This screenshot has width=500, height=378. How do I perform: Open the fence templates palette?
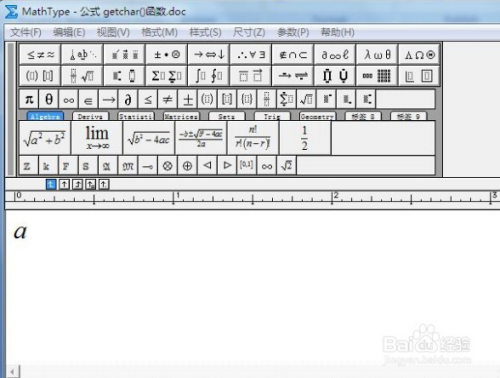tap(40, 76)
